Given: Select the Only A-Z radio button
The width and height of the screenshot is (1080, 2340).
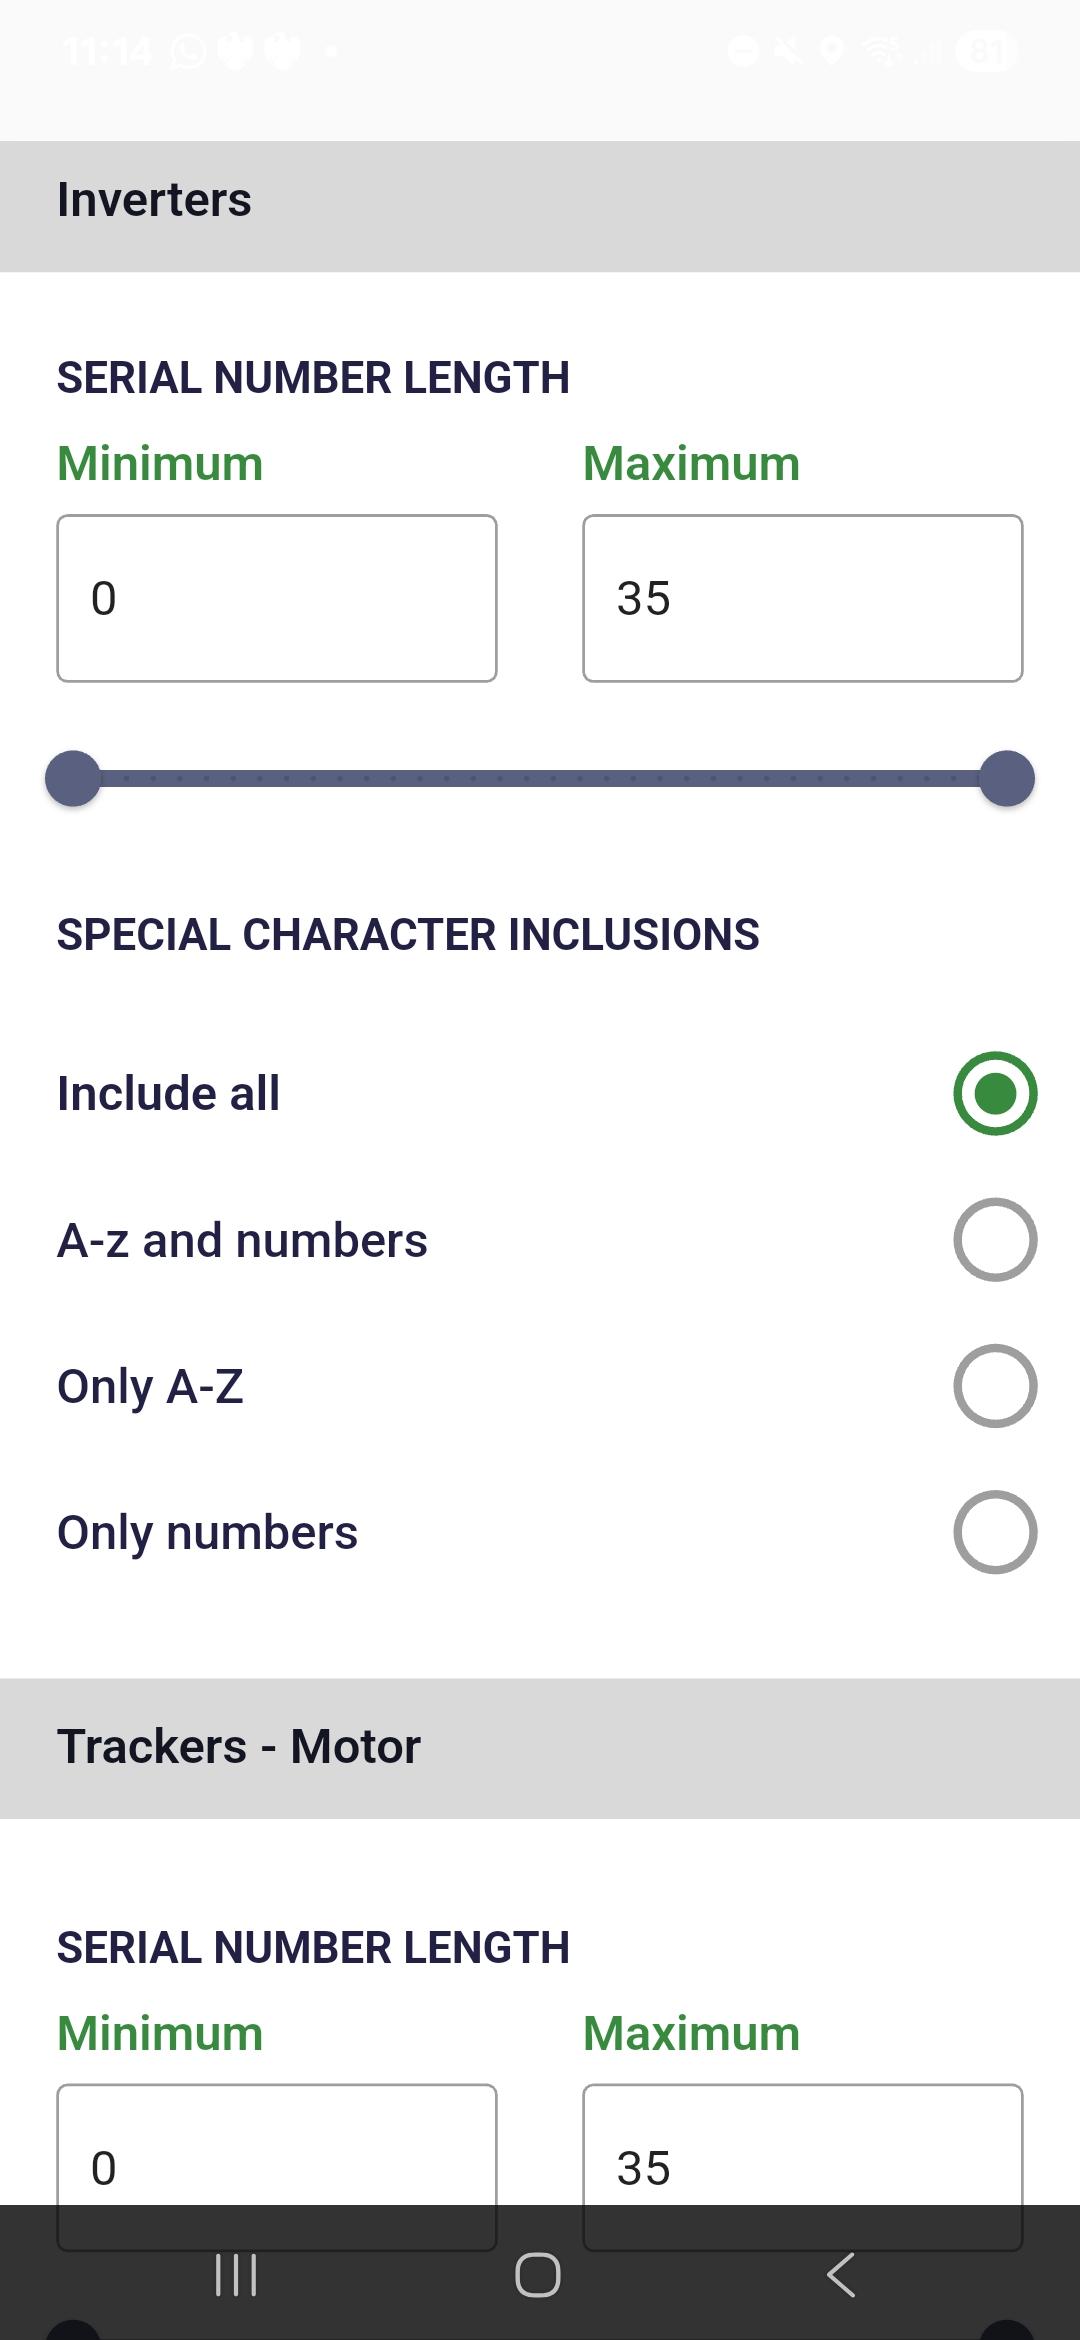Looking at the screenshot, I should pos(994,1386).
